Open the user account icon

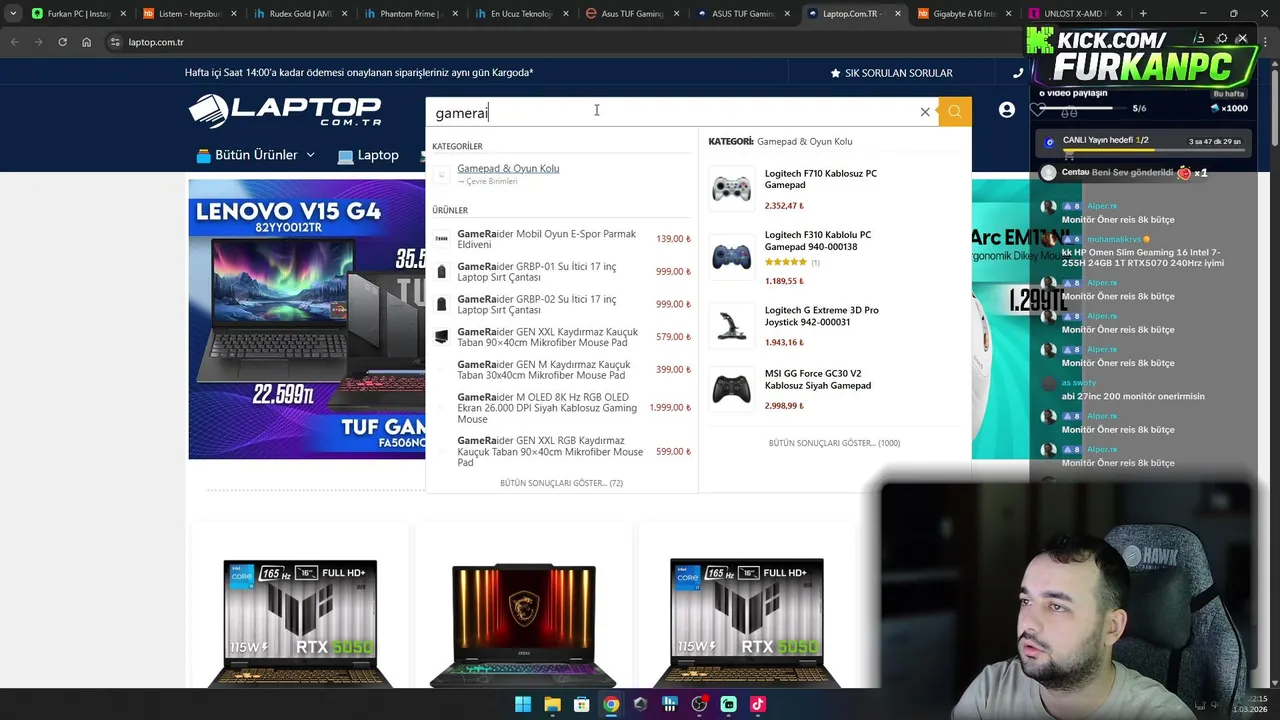pos(1007,110)
